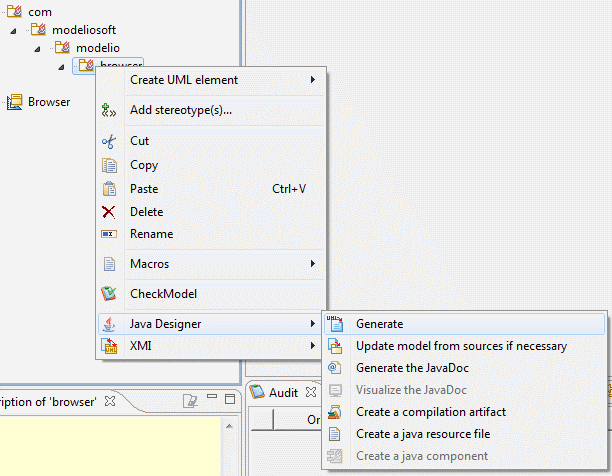Select the modeliosoft label in tree
Image resolution: width=612 pixels, height=476 pixels.
coord(84,30)
